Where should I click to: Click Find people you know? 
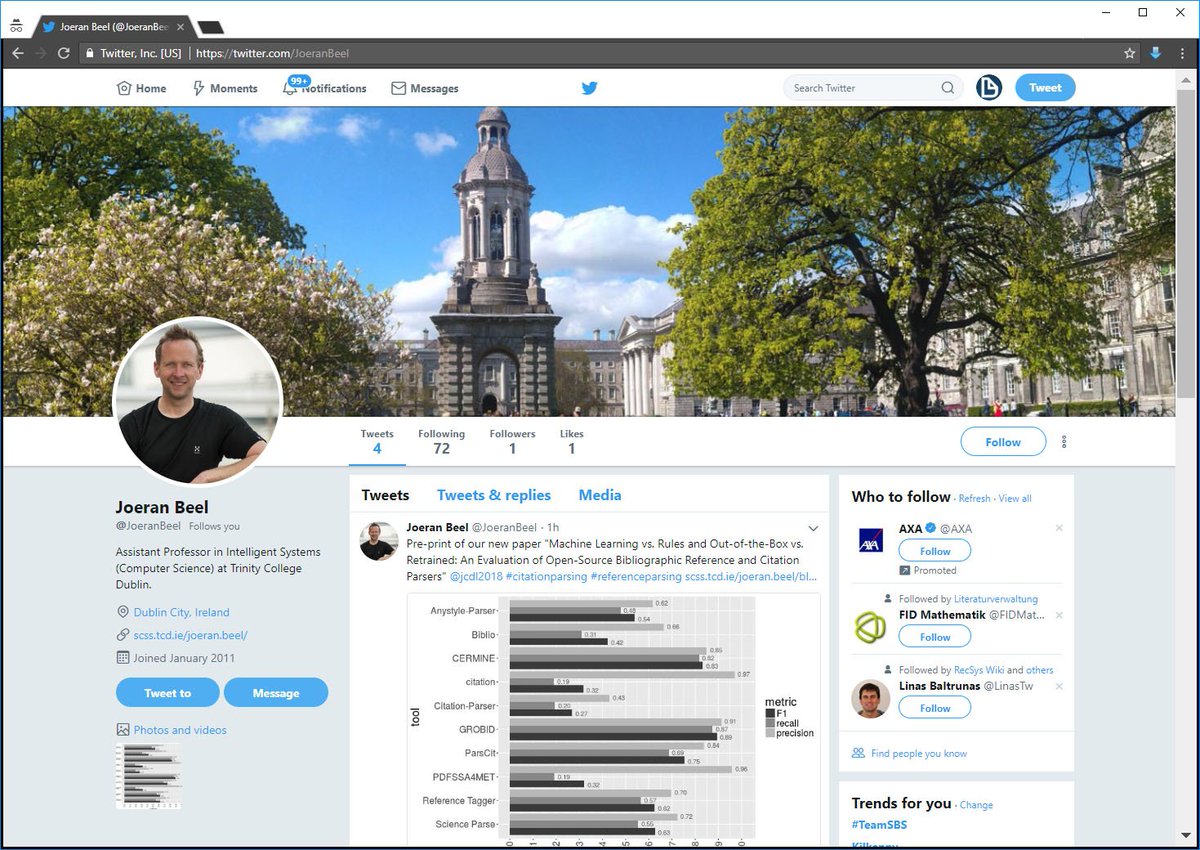919,753
